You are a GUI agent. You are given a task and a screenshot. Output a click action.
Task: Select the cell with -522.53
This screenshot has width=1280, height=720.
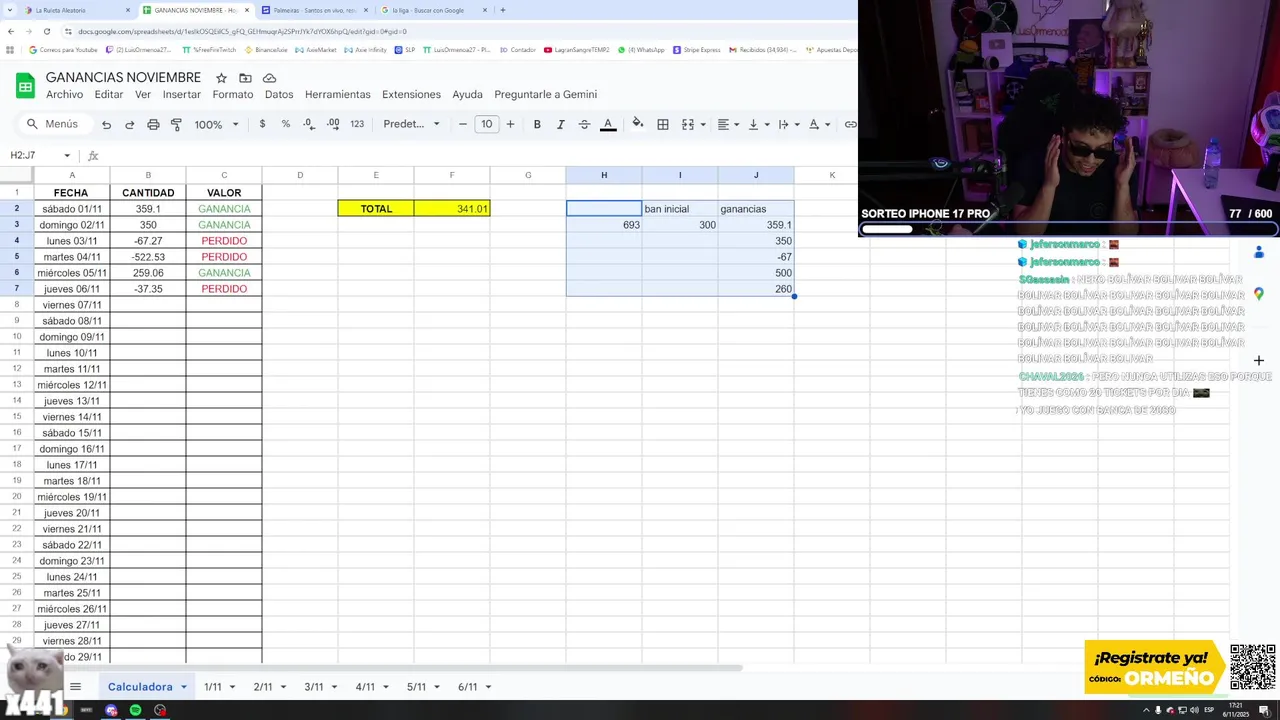pyautogui.click(x=148, y=257)
